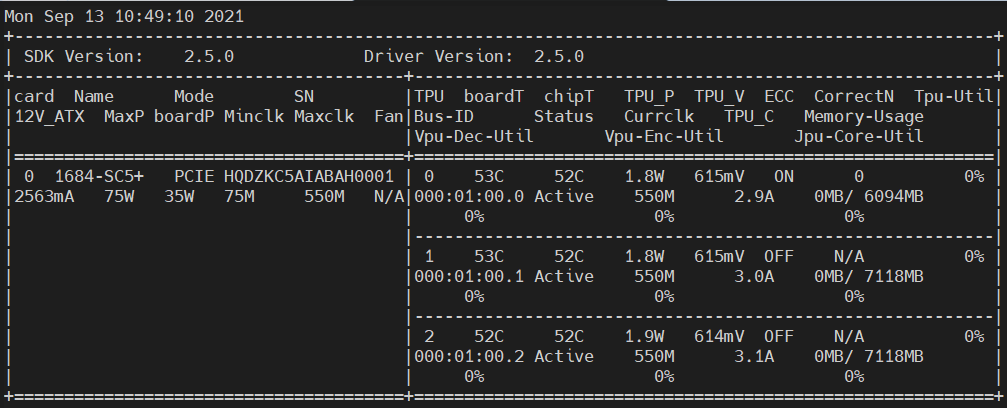Select the Driver Version value 2.5.0
This screenshot has width=1007, height=408.
point(559,57)
